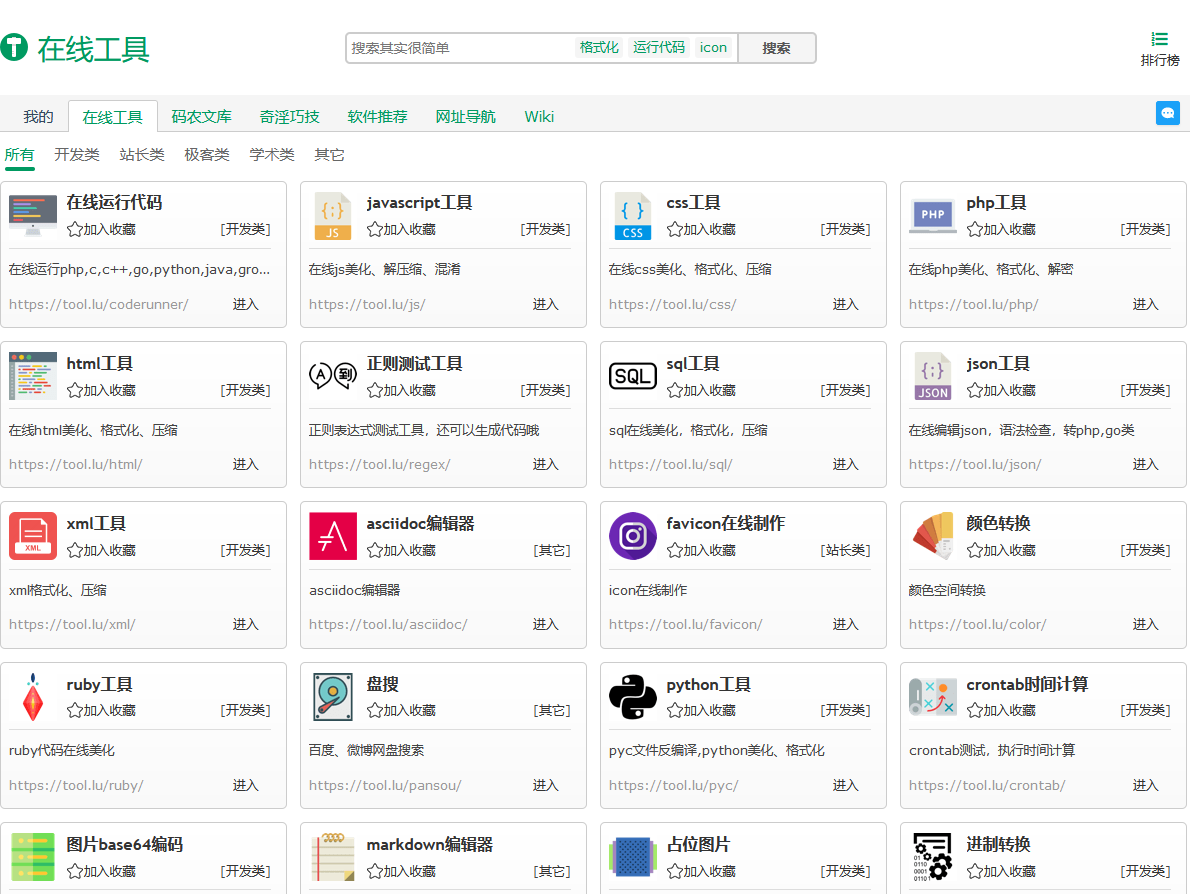1190x894 pixels.
Task: Open the asciidoc编辑器 red icon
Action: tap(332, 536)
